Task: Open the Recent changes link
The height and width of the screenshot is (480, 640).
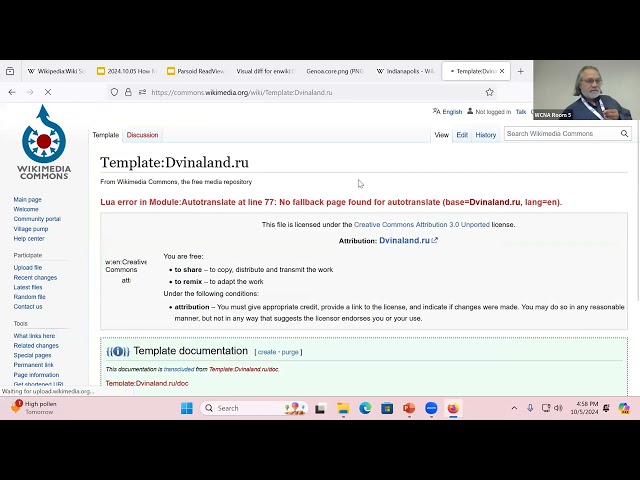Action: pyautogui.click(x=35, y=278)
